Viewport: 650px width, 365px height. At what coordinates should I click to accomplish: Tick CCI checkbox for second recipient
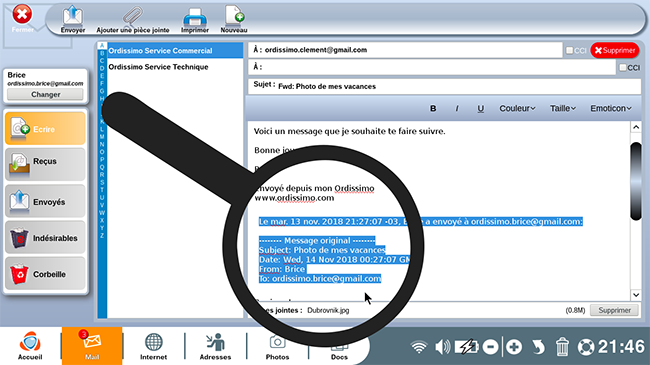tap(623, 68)
